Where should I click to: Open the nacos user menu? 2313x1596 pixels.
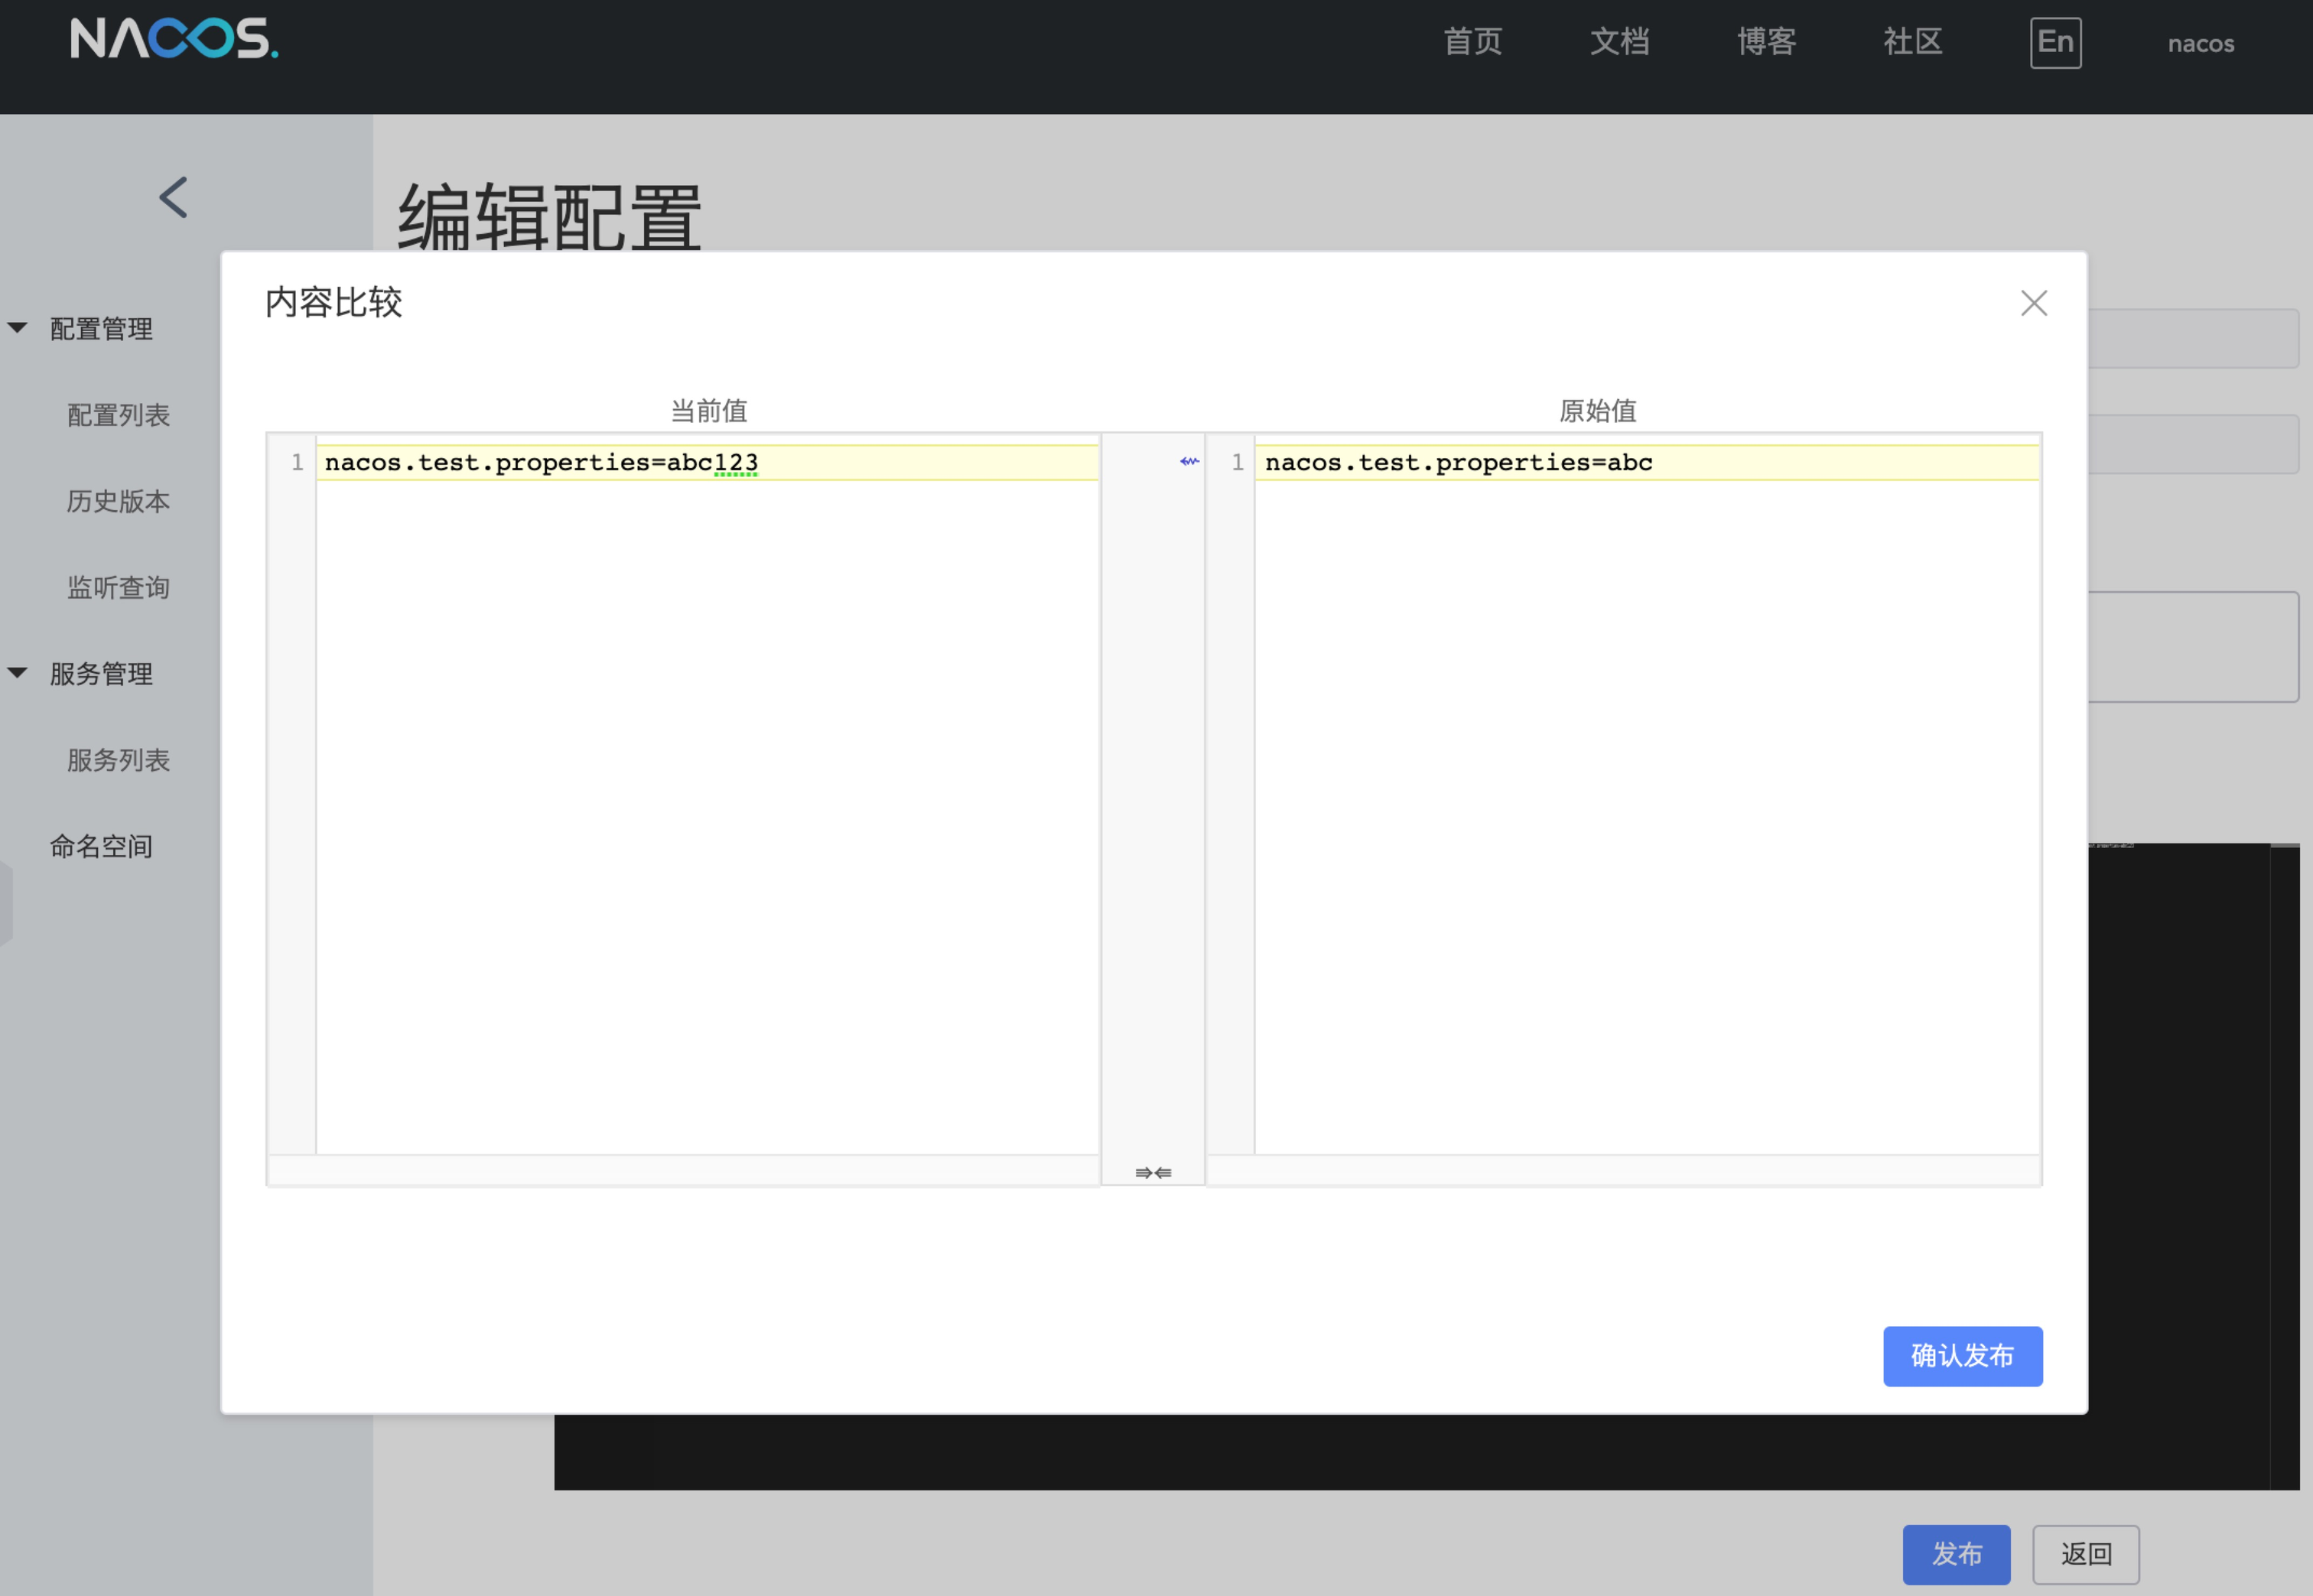click(2200, 44)
